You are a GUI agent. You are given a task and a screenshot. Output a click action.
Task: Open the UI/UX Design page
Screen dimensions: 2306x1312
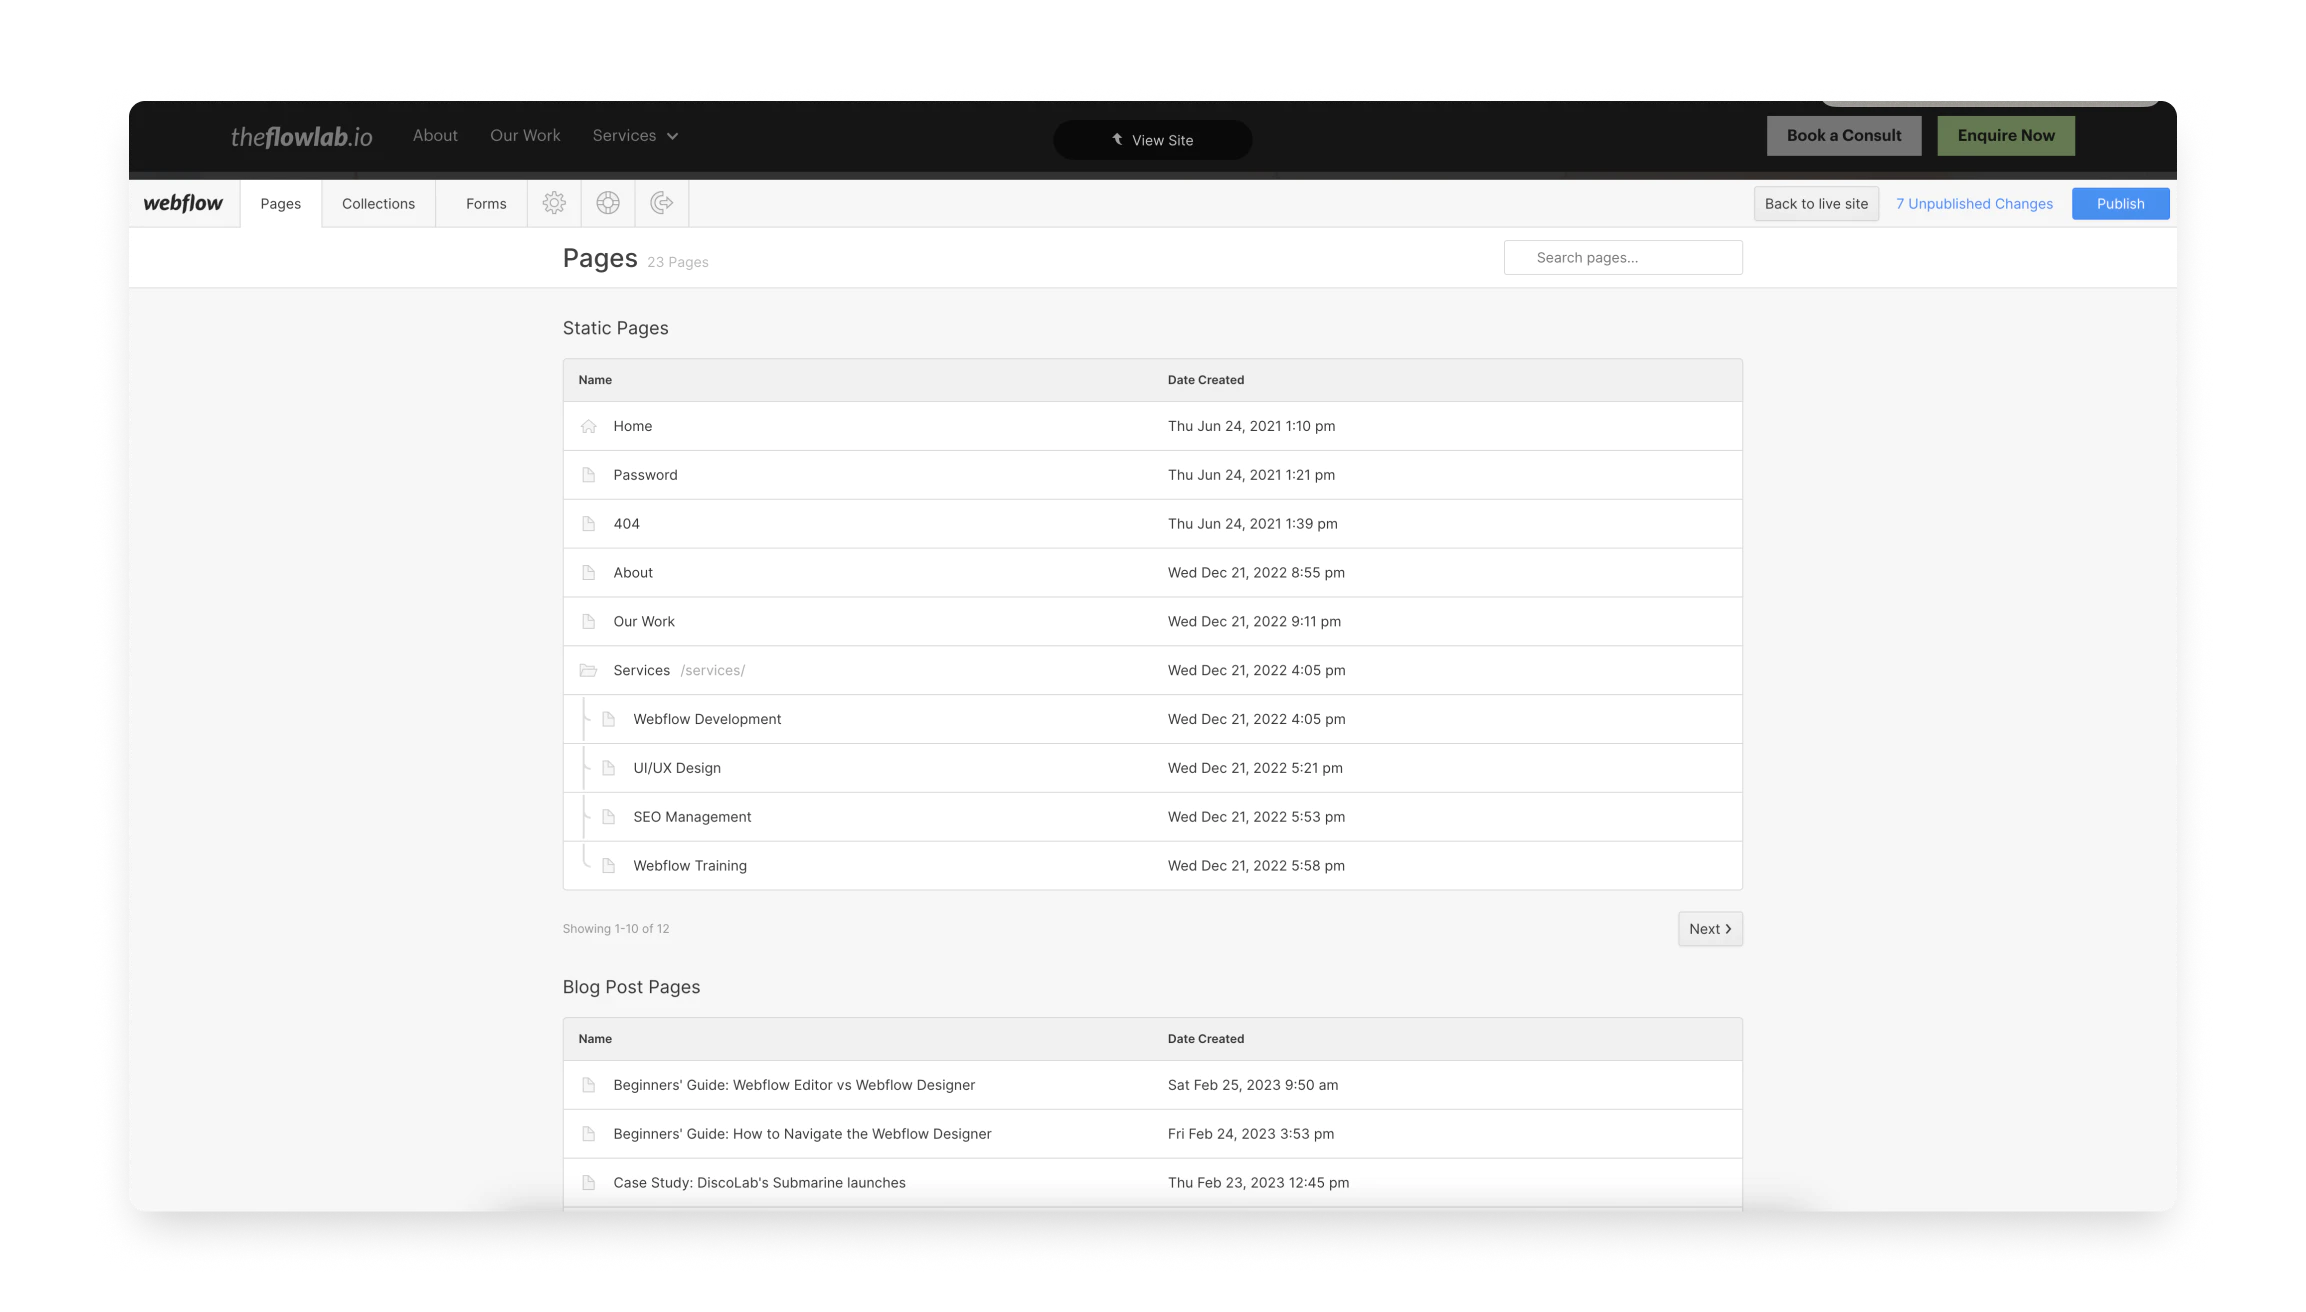click(x=1152, y=768)
